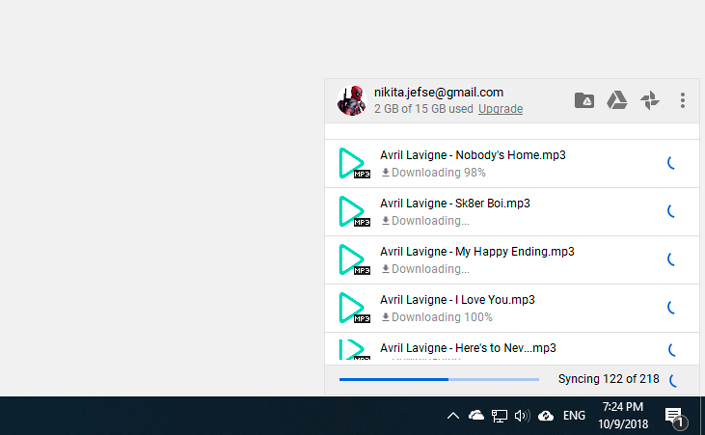This screenshot has height=435, width=705.
Task: Click the Syncing 122 of 218 status text
Action: [x=609, y=379]
